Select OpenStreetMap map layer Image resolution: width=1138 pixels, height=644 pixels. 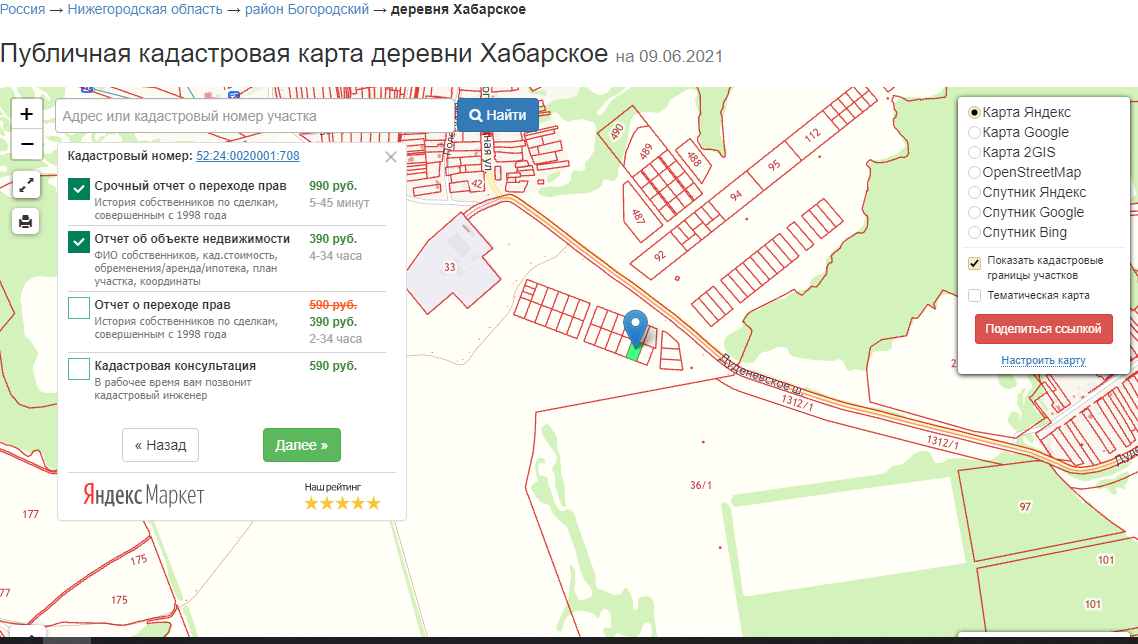point(975,172)
